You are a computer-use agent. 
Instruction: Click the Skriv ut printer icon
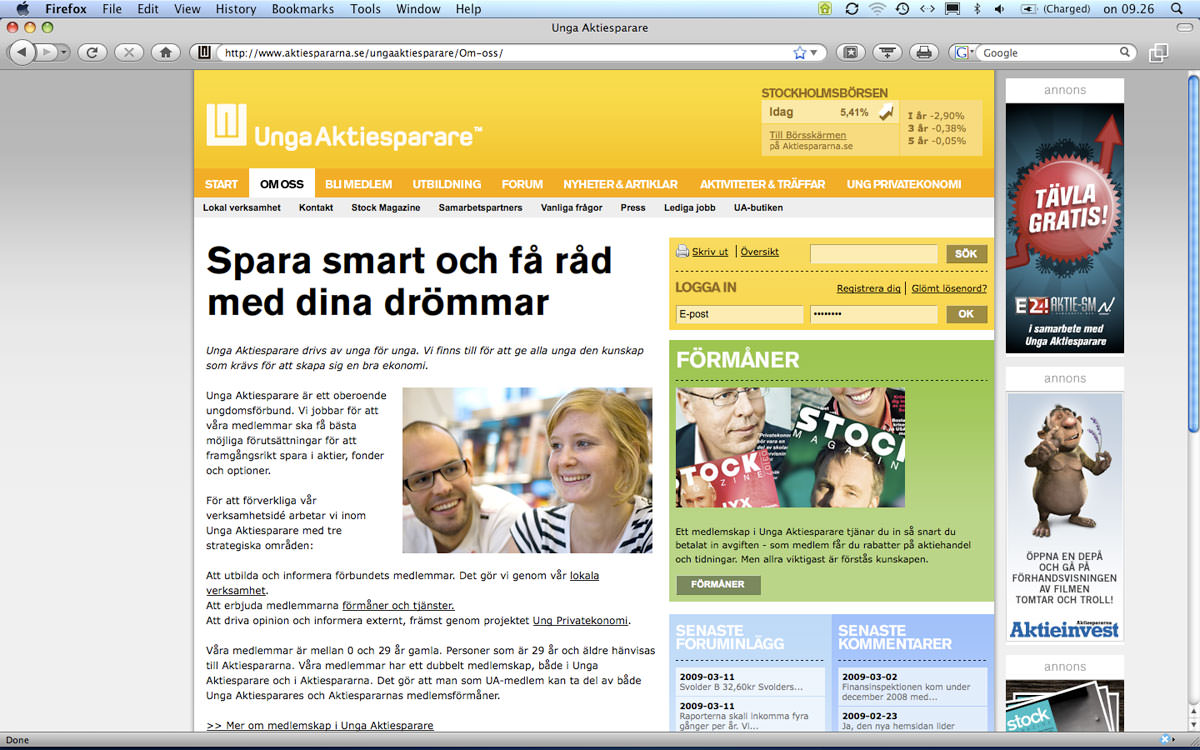[x=682, y=252]
